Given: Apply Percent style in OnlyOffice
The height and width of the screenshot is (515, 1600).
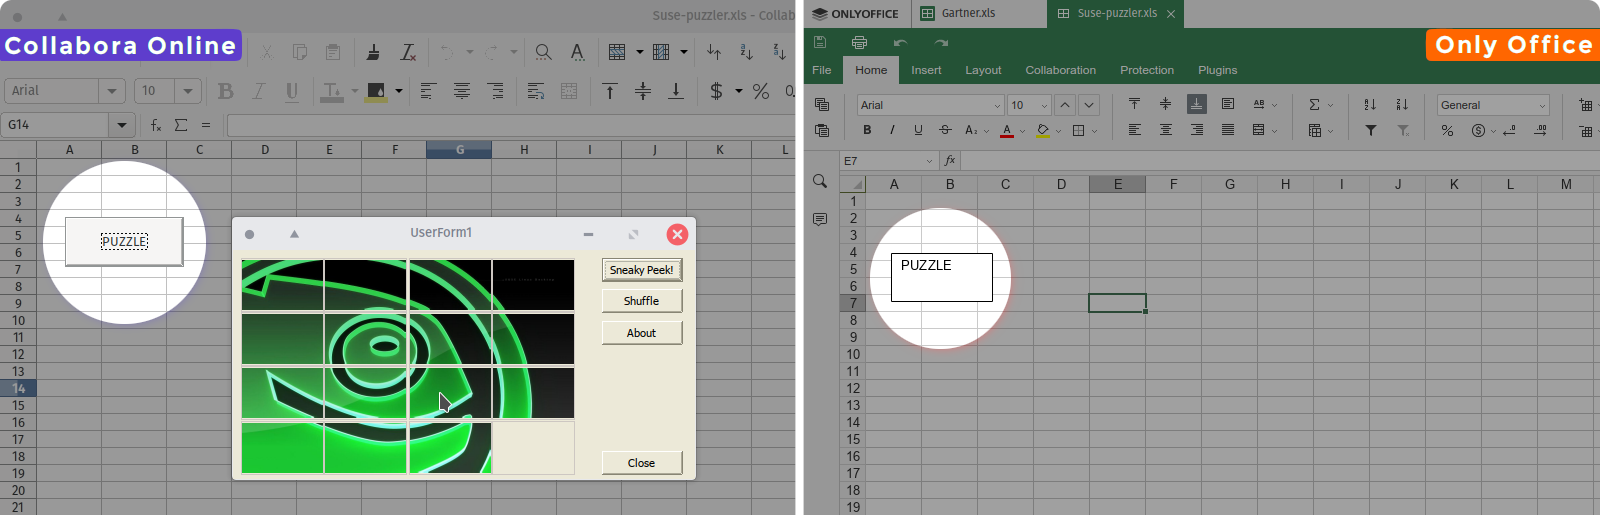Looking at the screenshot, I should coord(1447,131).
